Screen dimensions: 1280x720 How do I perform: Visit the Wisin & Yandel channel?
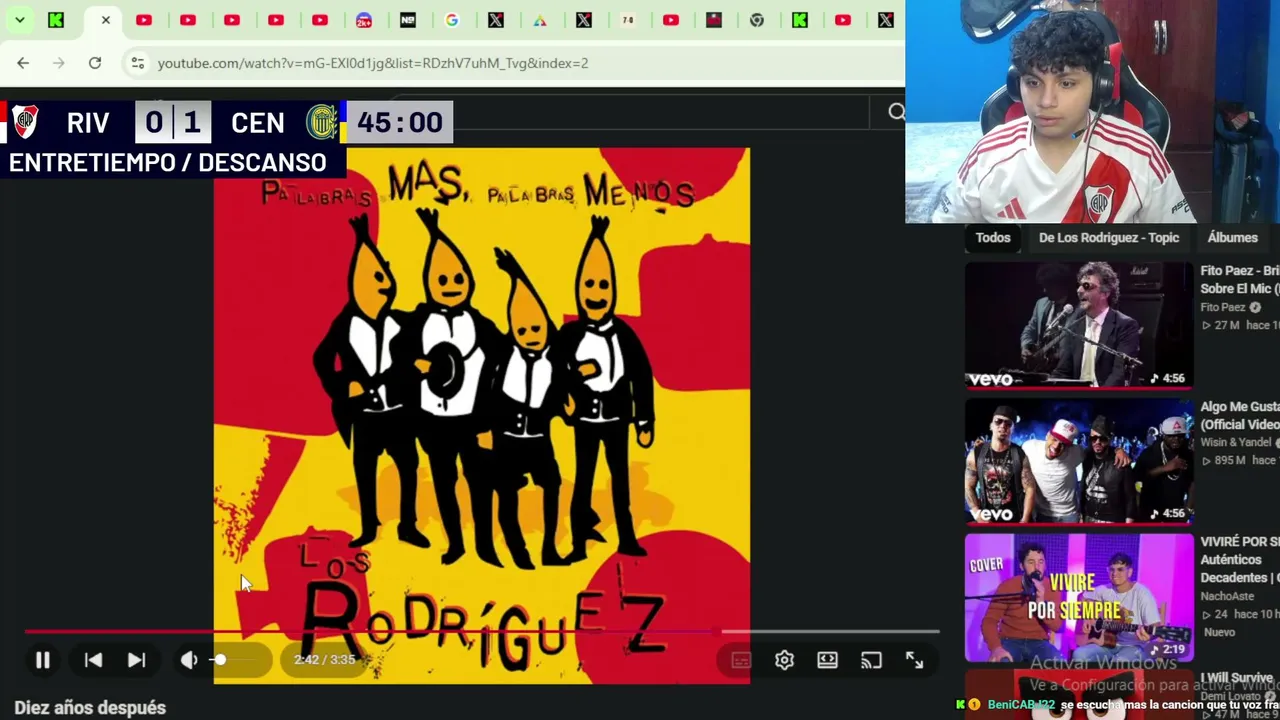click(1236, 442)
